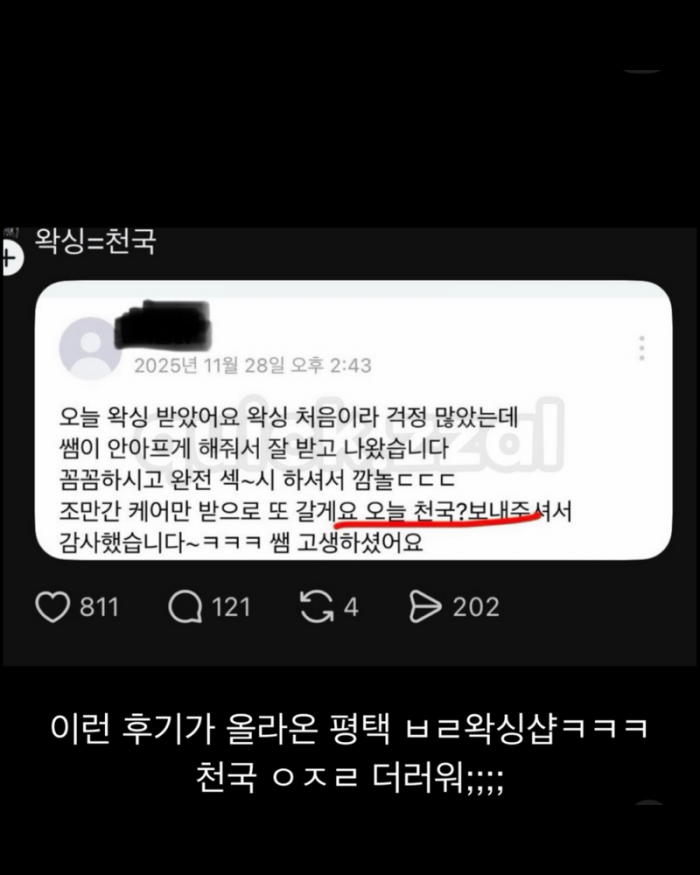The image size is (700, 875).
Task: Click the gray profile avatar in the review card
Action: click(90, 348)
